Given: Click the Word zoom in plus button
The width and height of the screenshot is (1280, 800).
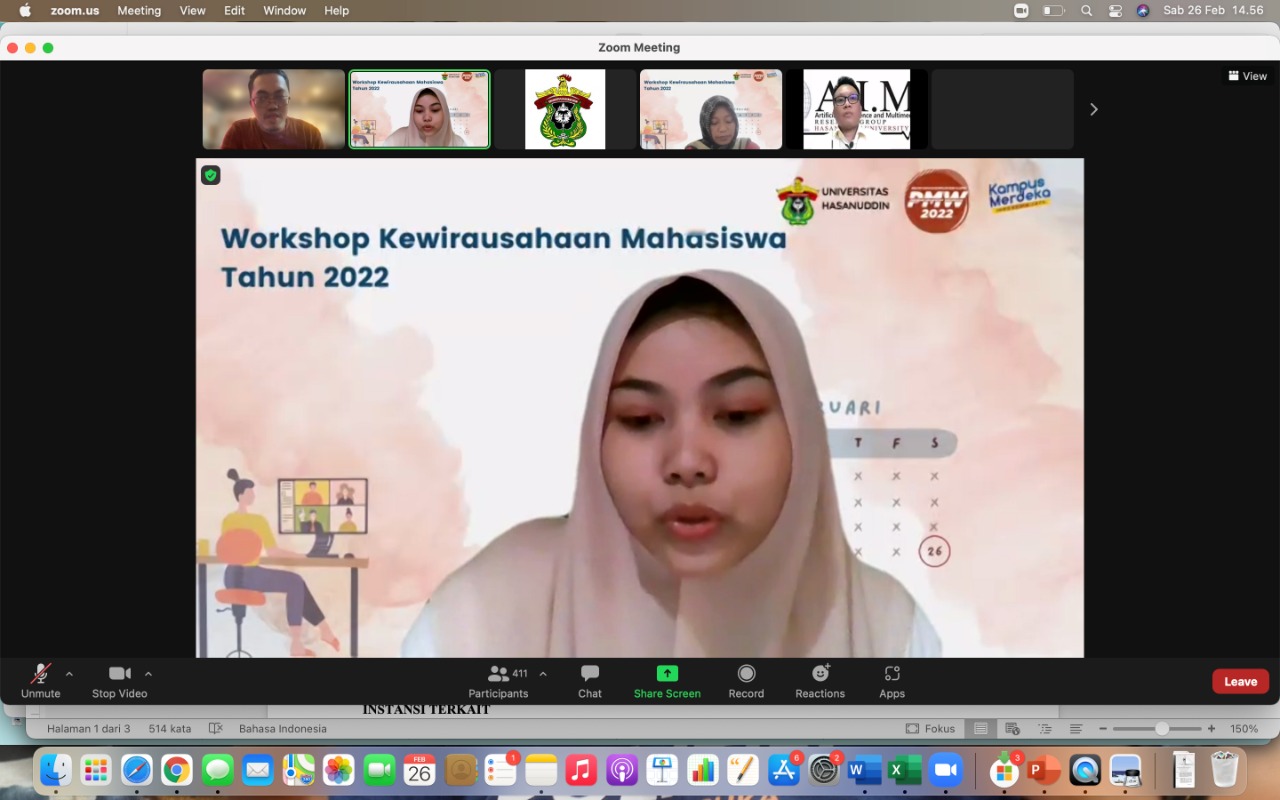Looking at the screenshot, I should 1212,729.
